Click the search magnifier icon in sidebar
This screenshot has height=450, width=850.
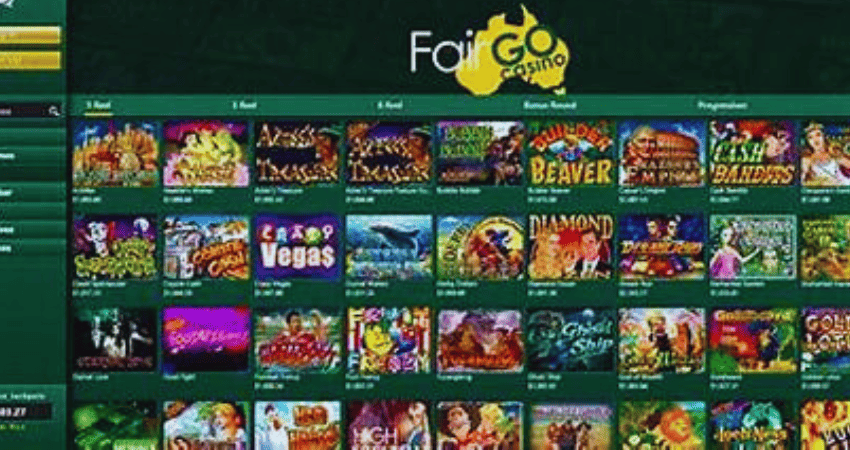(54, 111)
